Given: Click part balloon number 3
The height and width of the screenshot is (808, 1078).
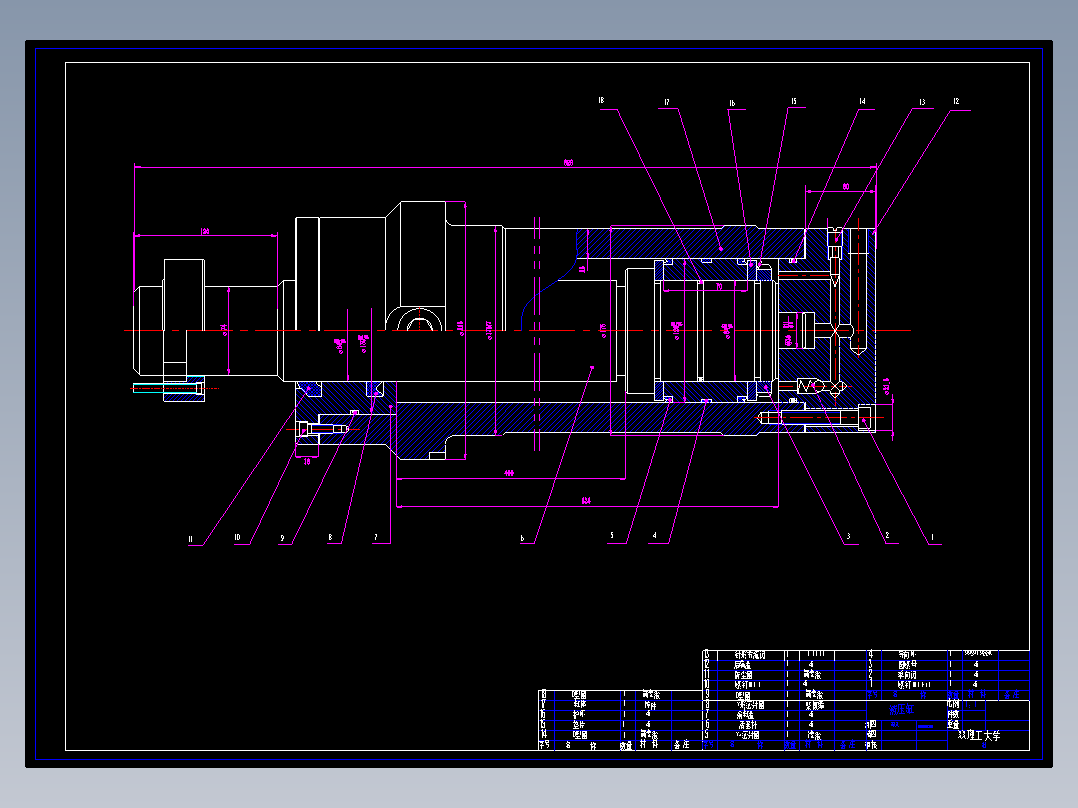Looking at the screenshot, I should (x=848, y=536).
